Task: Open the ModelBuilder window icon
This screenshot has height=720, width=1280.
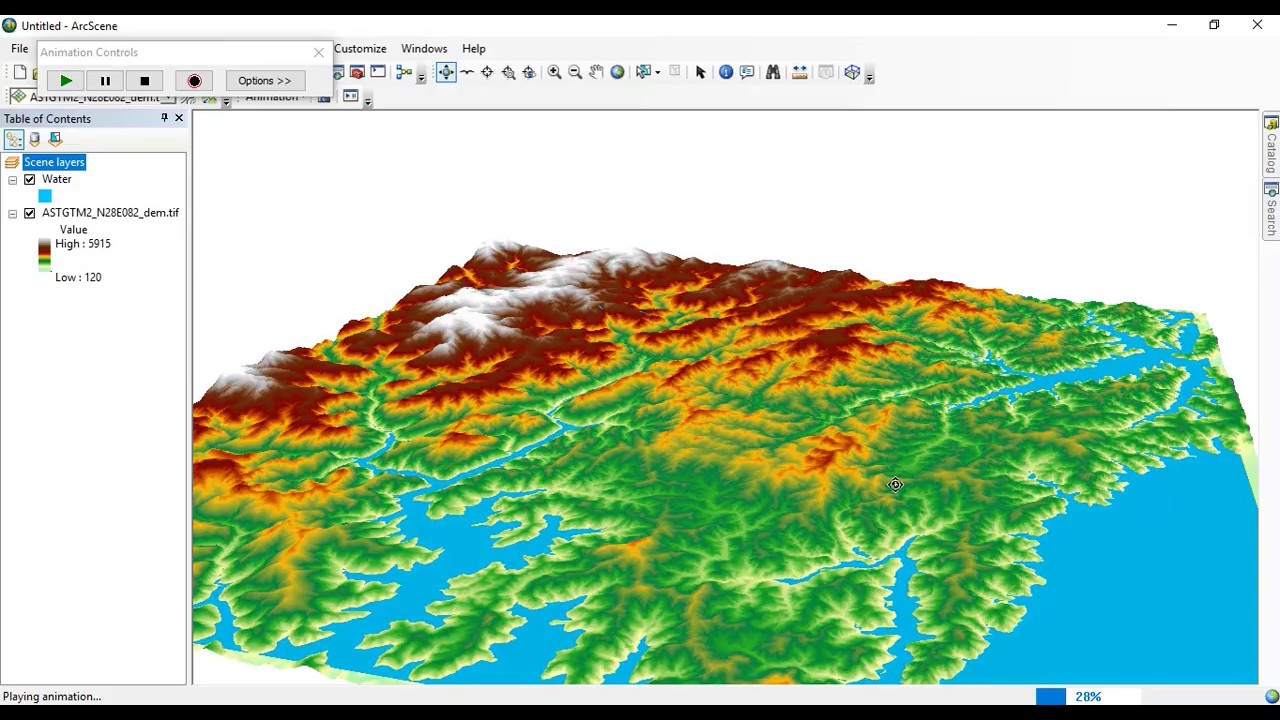Action: pyautogui.click(x=404, y=72)
